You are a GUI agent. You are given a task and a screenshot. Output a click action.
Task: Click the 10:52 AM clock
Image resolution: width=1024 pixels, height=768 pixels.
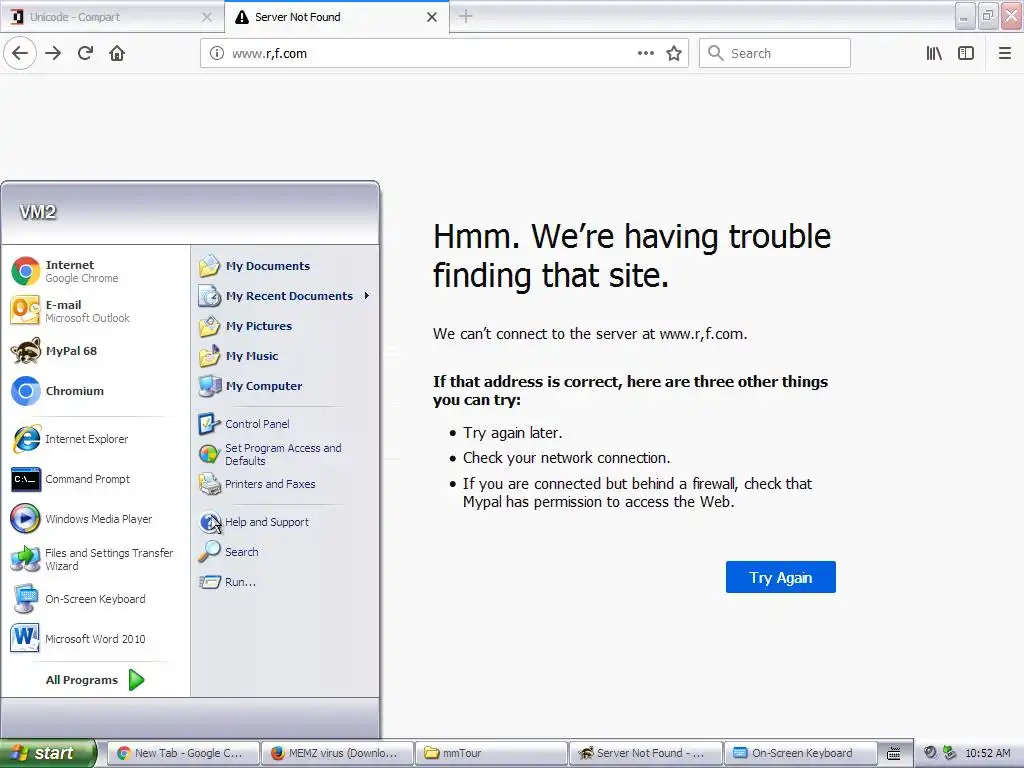987,753
